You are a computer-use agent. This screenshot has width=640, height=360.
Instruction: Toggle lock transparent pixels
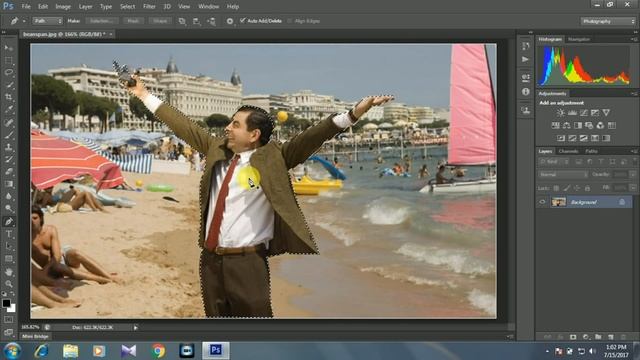(556, 188)
